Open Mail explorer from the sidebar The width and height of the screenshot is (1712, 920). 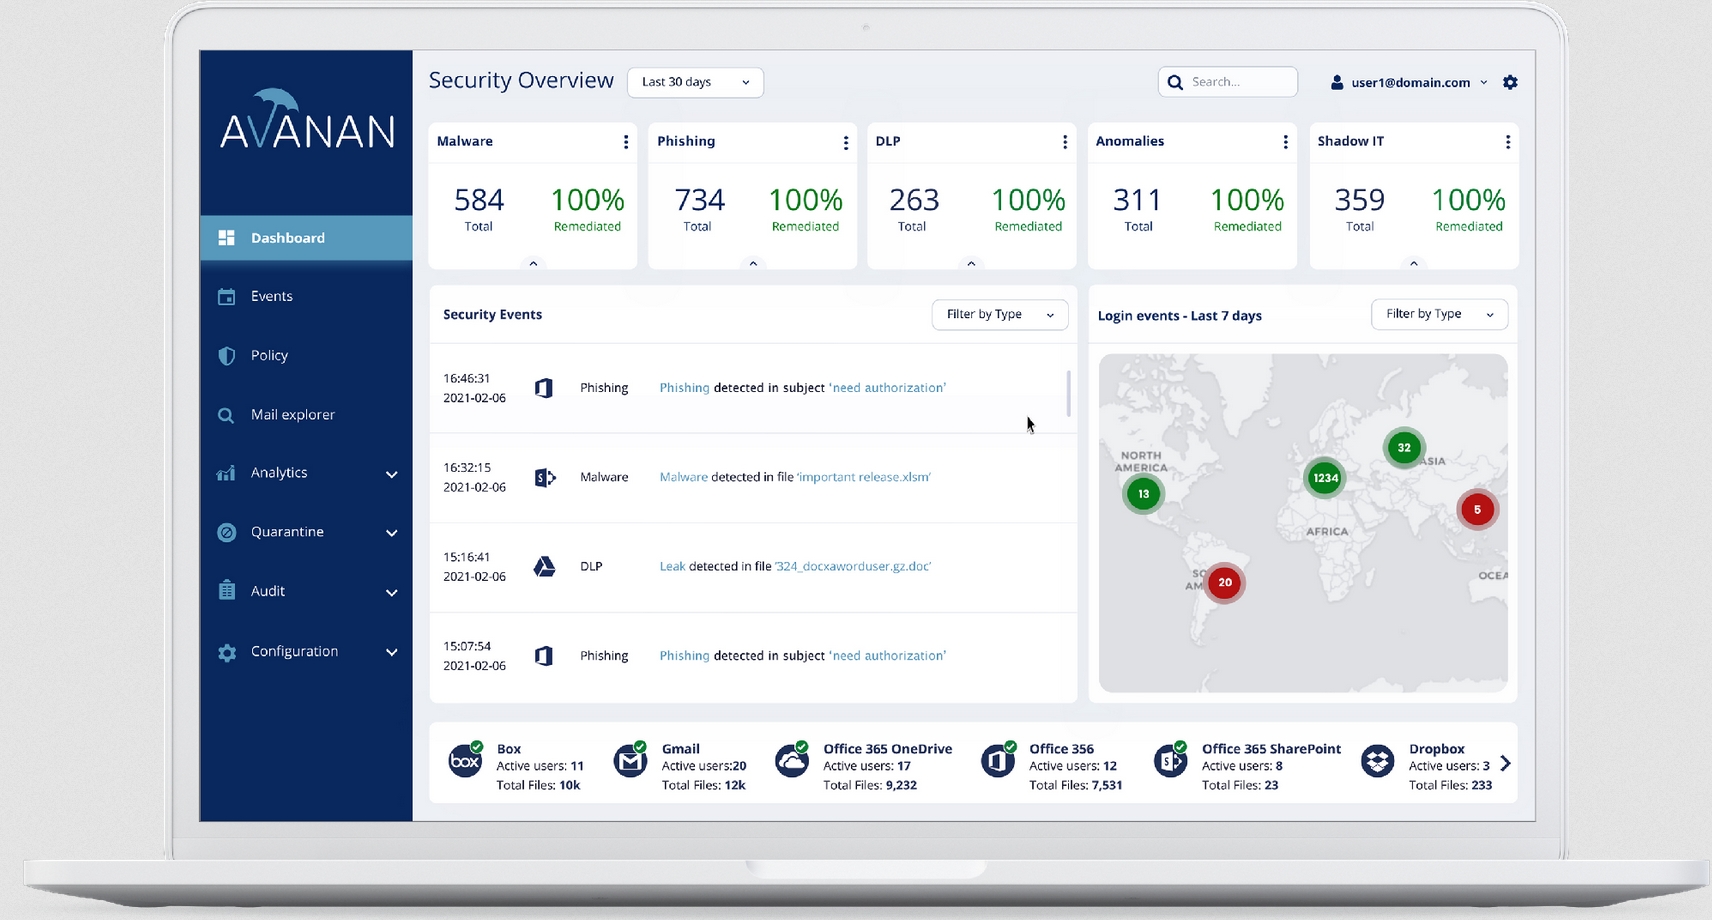292,415
